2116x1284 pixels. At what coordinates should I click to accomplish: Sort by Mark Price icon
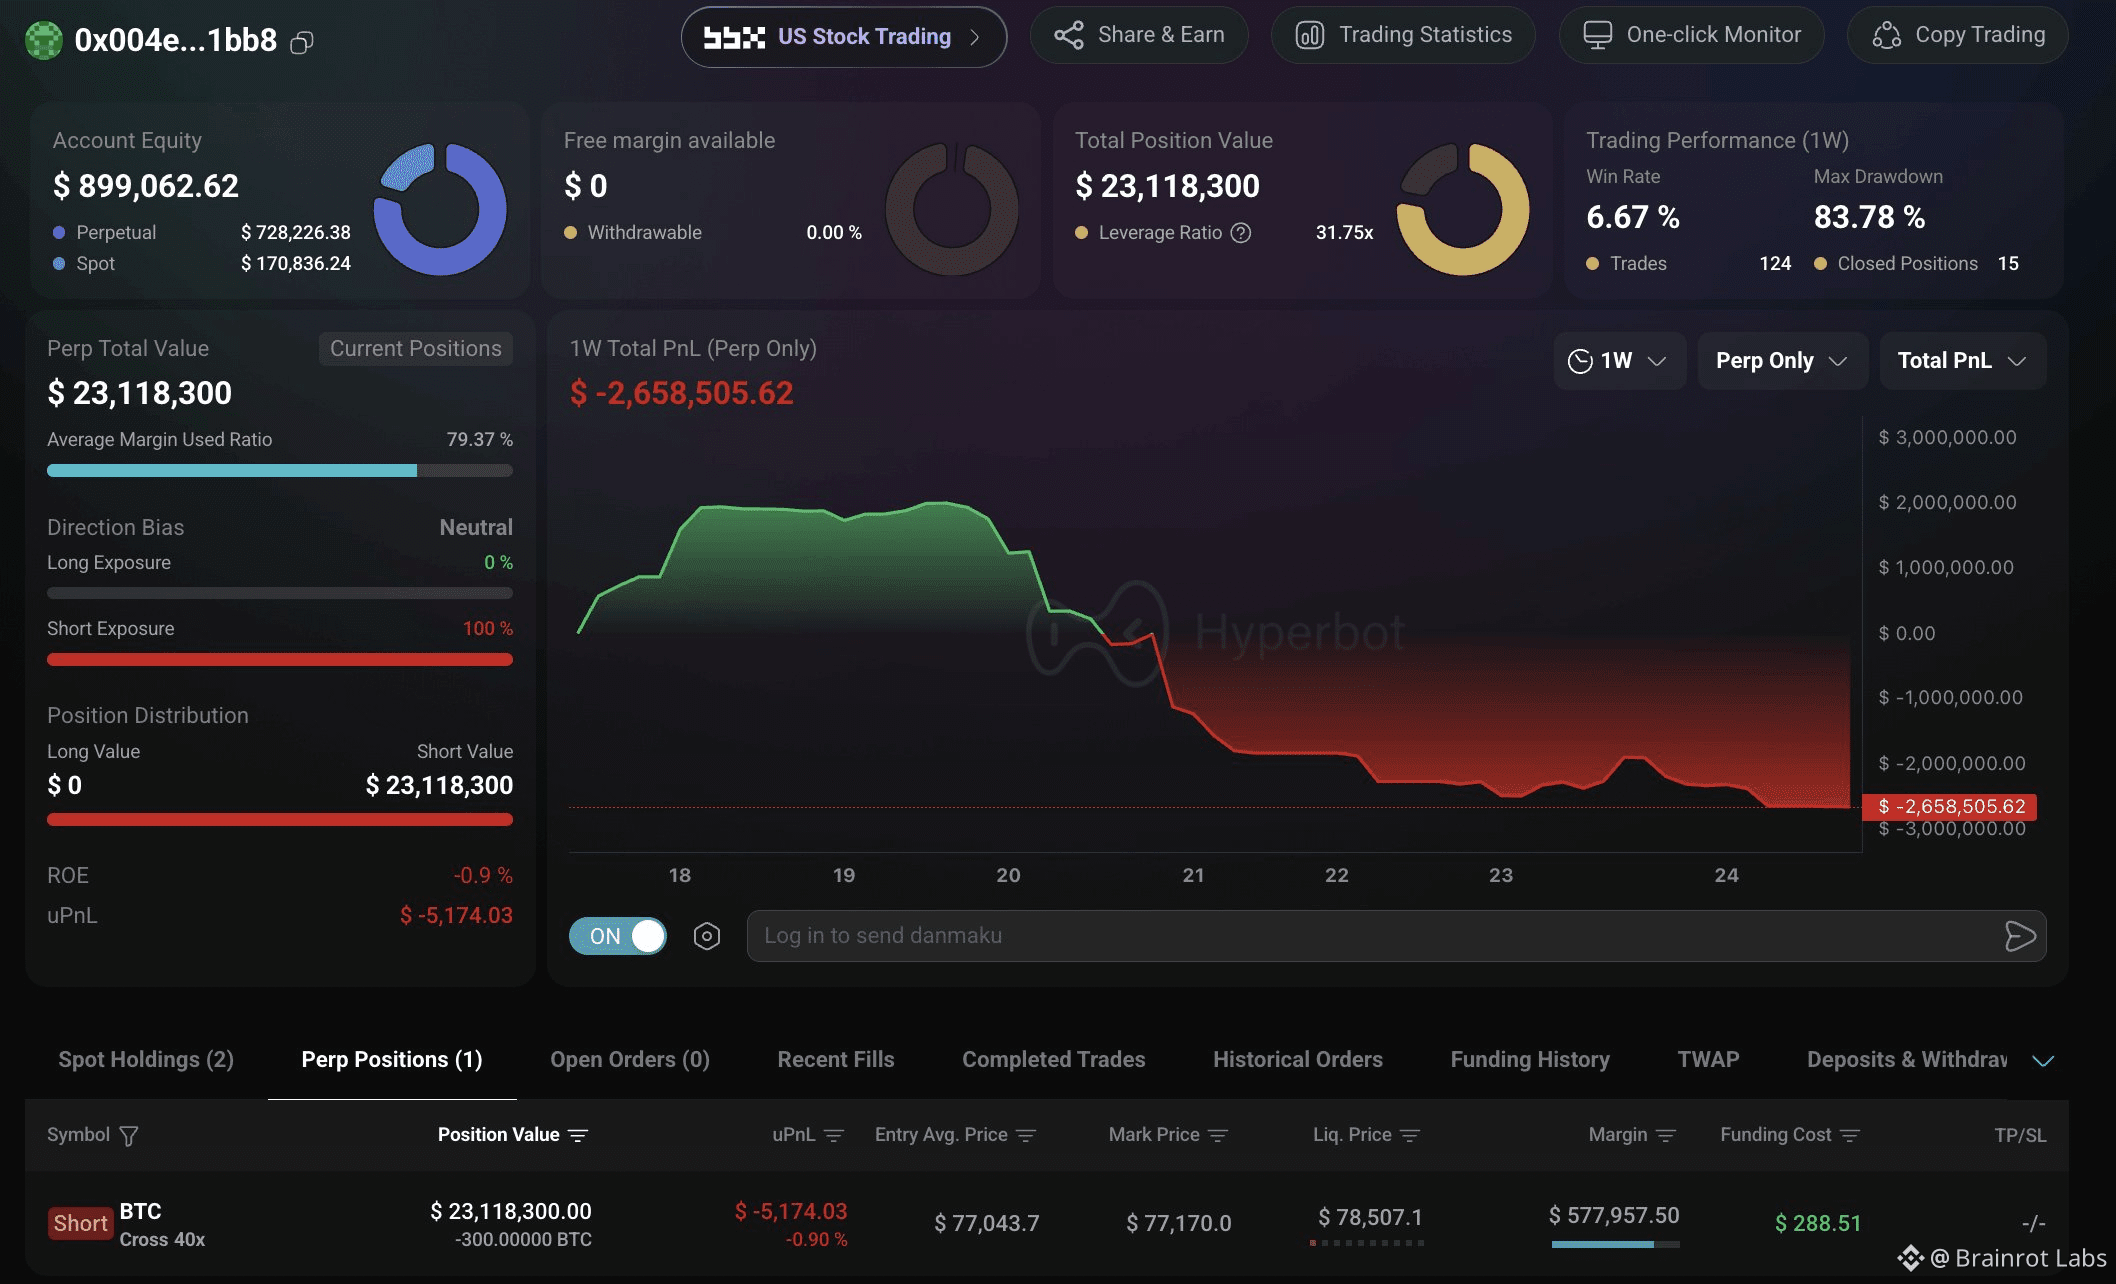click(1218, 1135)
